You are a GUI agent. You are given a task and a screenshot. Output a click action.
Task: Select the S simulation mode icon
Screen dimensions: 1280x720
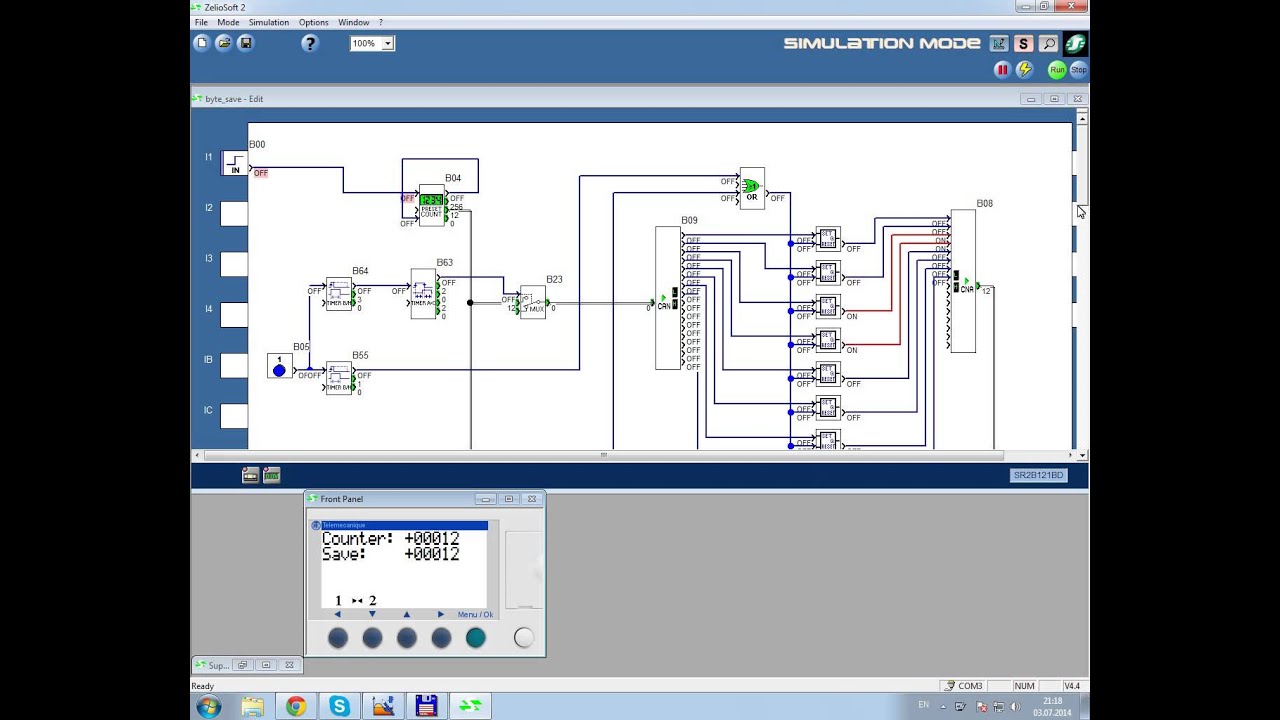coord(1023,43)
